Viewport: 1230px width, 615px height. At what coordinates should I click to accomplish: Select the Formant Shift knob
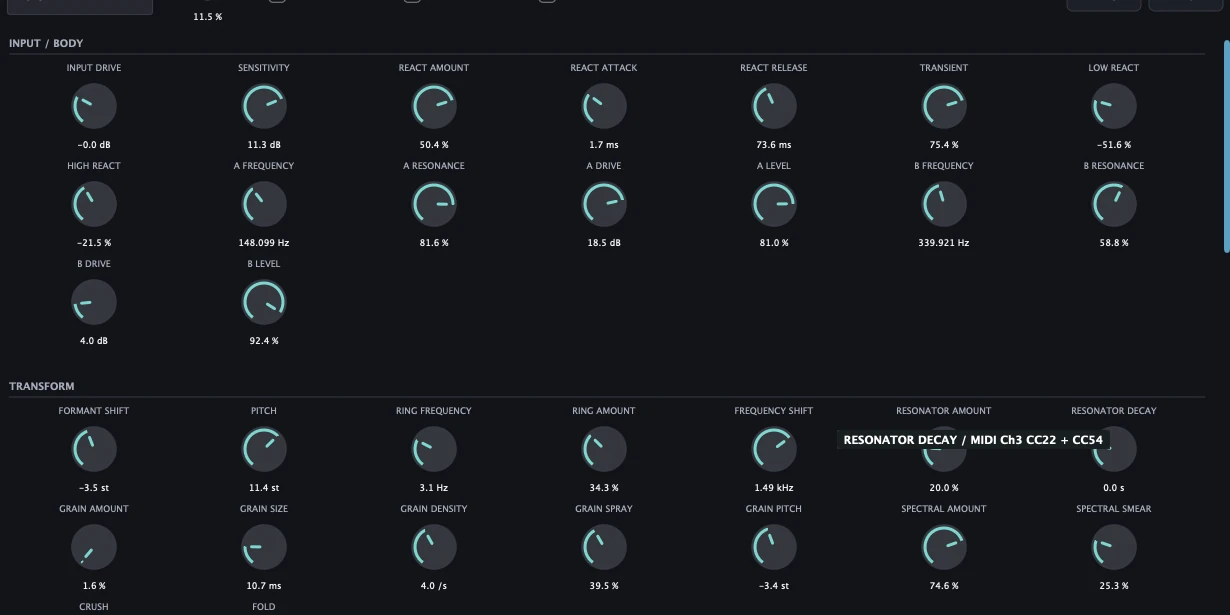coord(94,449)
